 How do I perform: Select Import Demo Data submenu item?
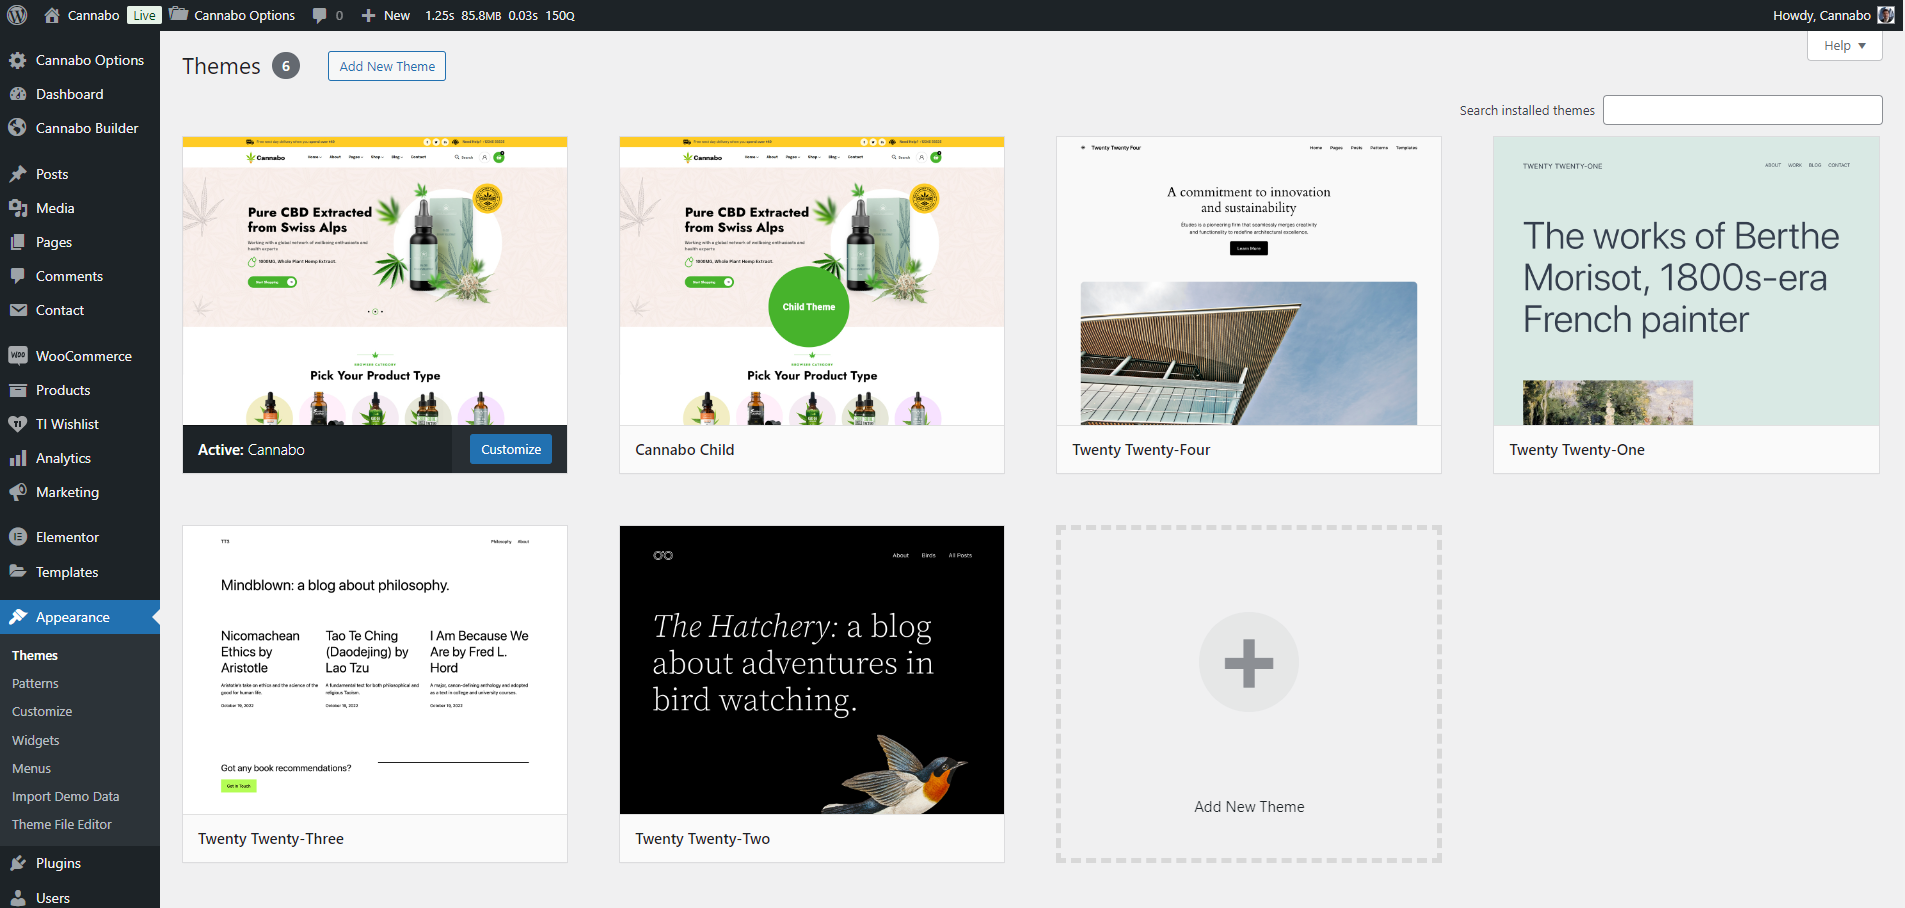click(x=65, y=796)
